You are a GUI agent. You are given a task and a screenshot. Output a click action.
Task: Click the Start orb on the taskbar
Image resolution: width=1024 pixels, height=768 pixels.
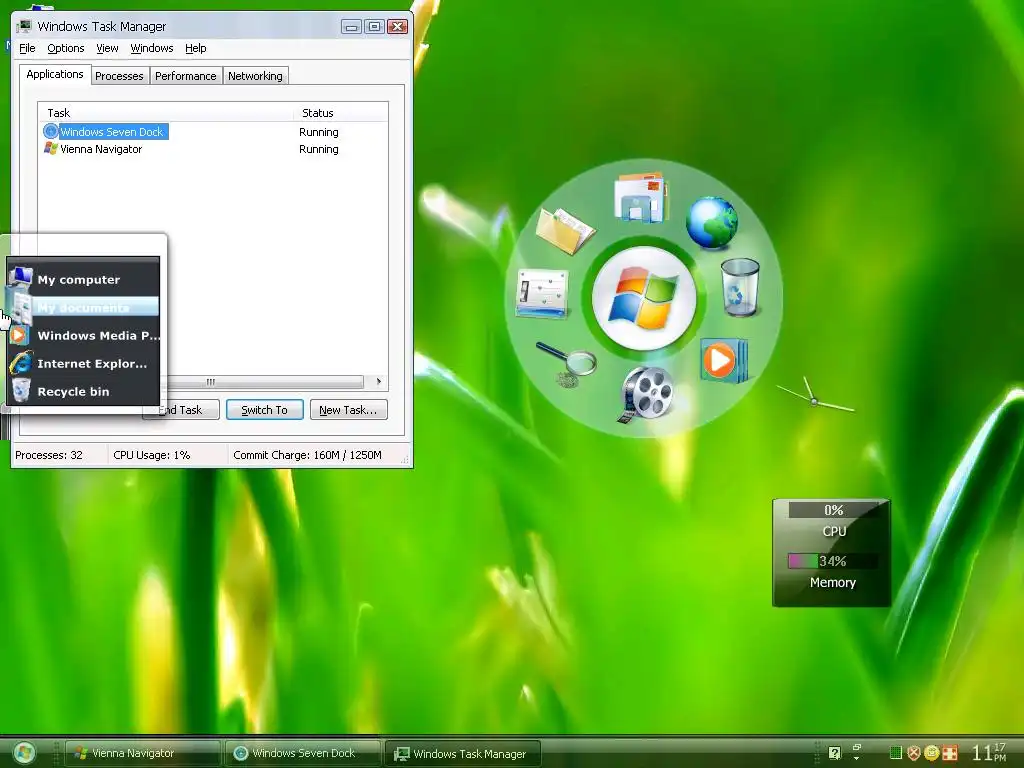pyautogui.click(x=25, y=753)
